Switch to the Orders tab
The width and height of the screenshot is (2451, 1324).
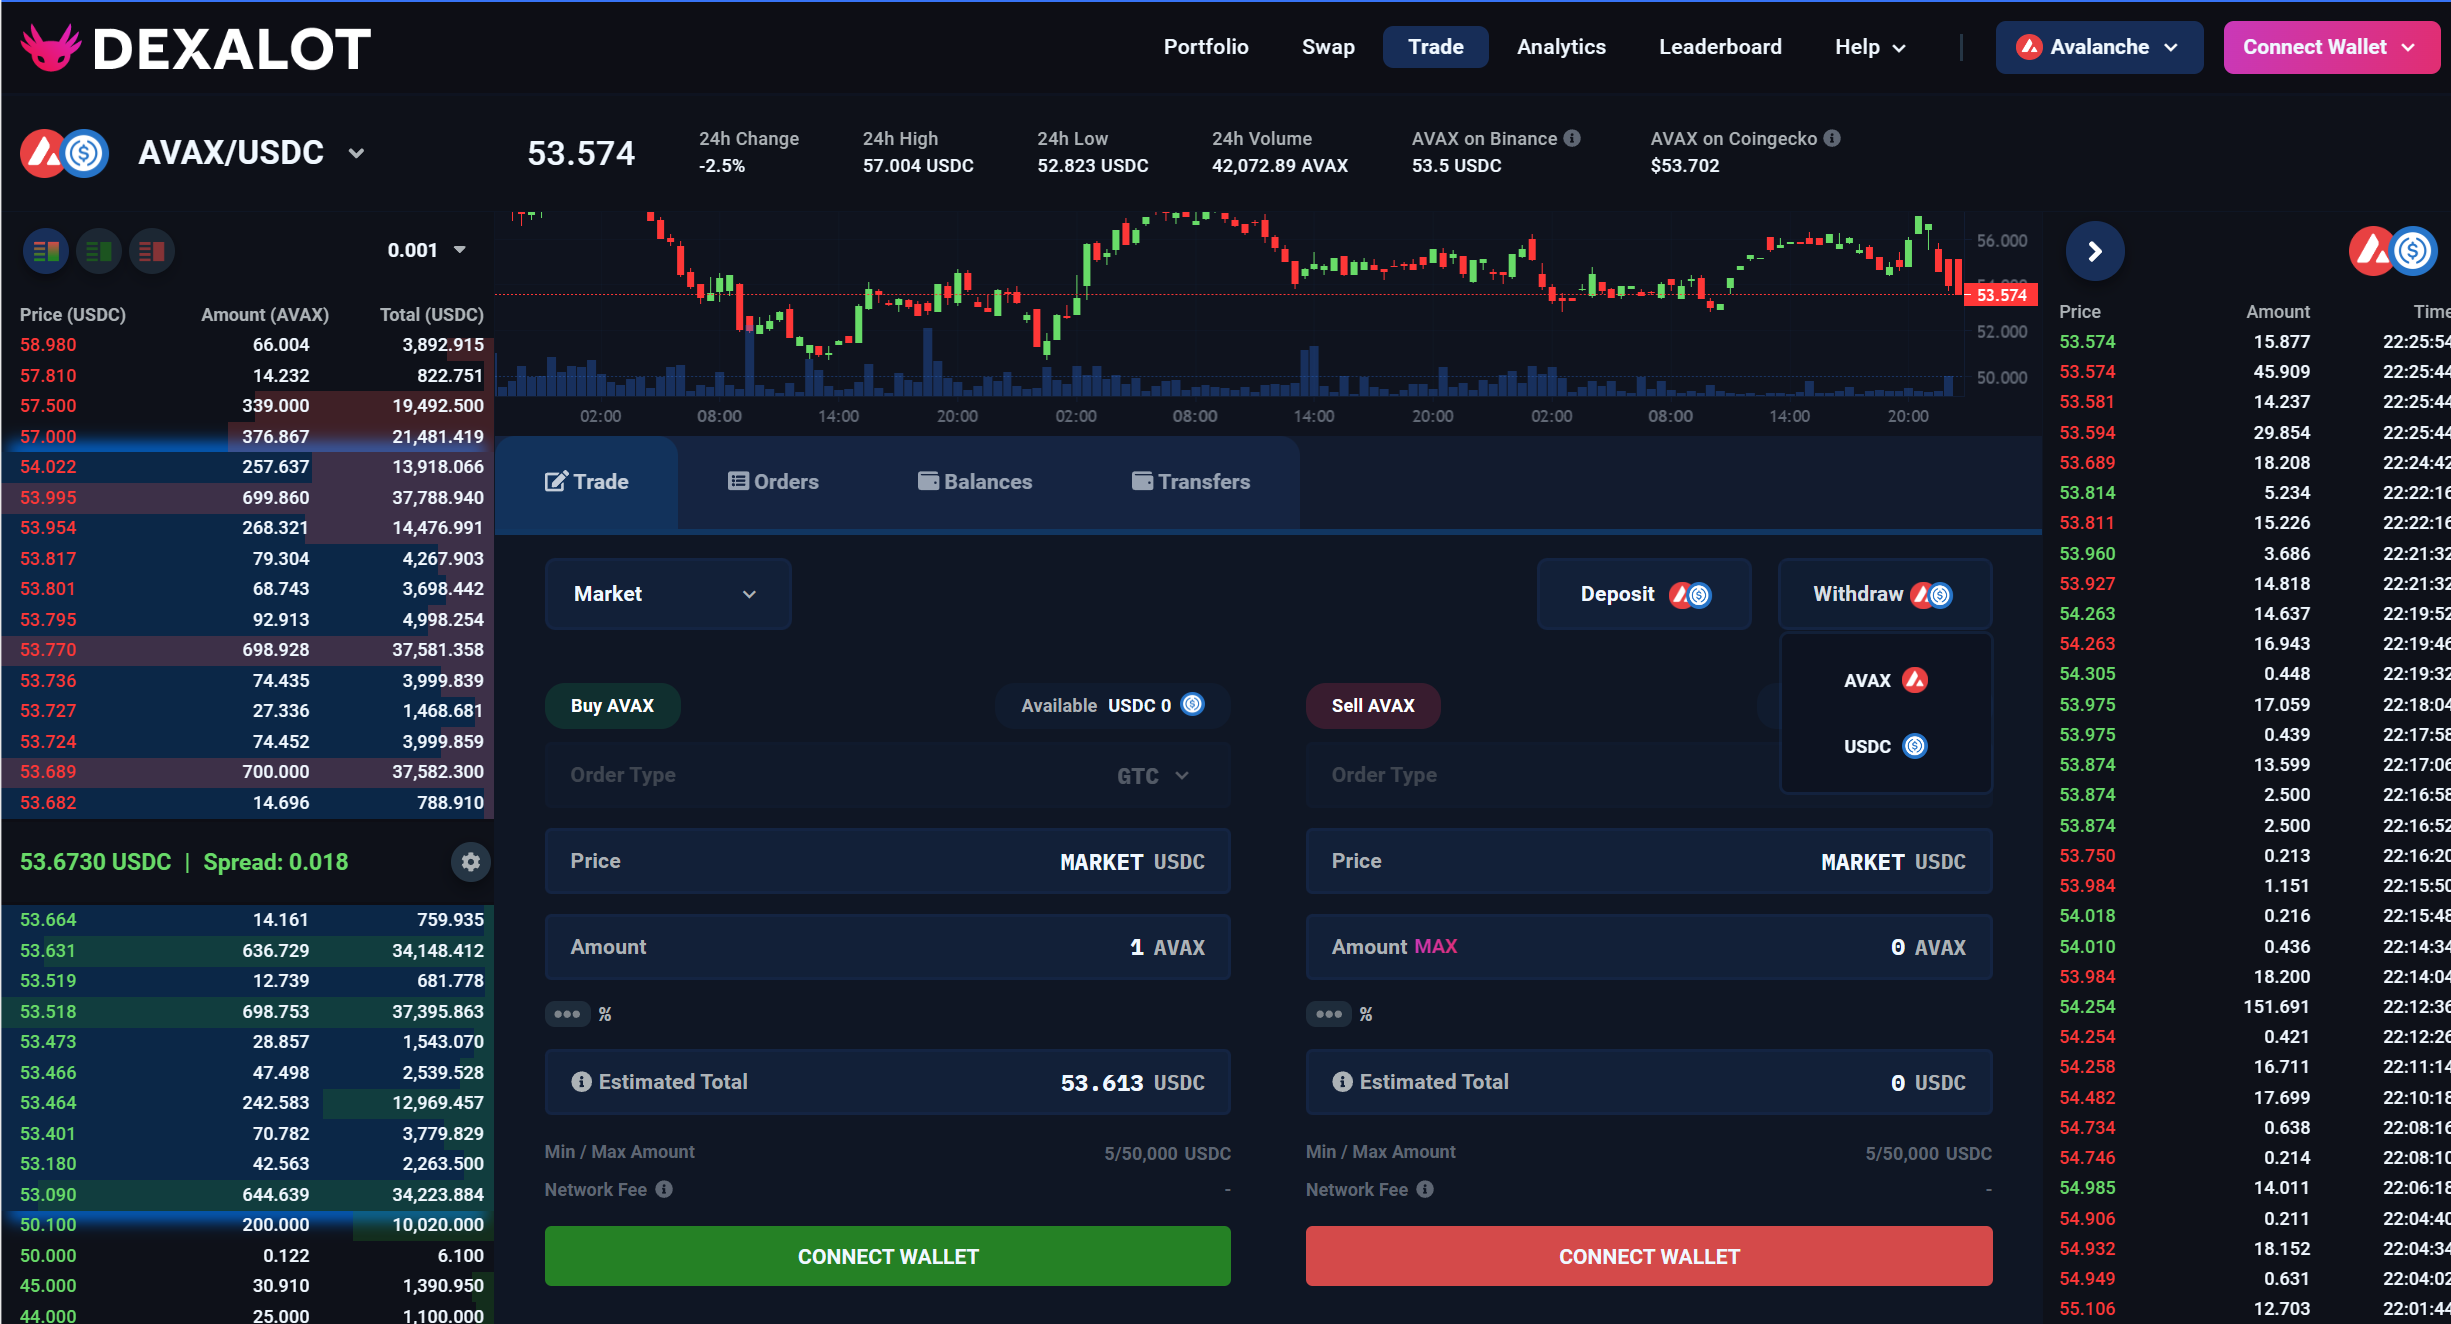(773, 482)
